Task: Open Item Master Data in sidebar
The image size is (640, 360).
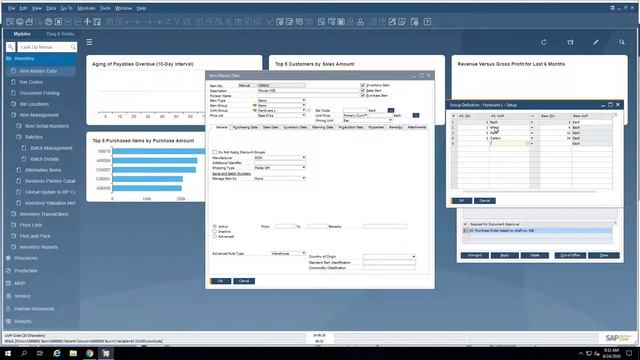Action: click(x=38, y=71)
